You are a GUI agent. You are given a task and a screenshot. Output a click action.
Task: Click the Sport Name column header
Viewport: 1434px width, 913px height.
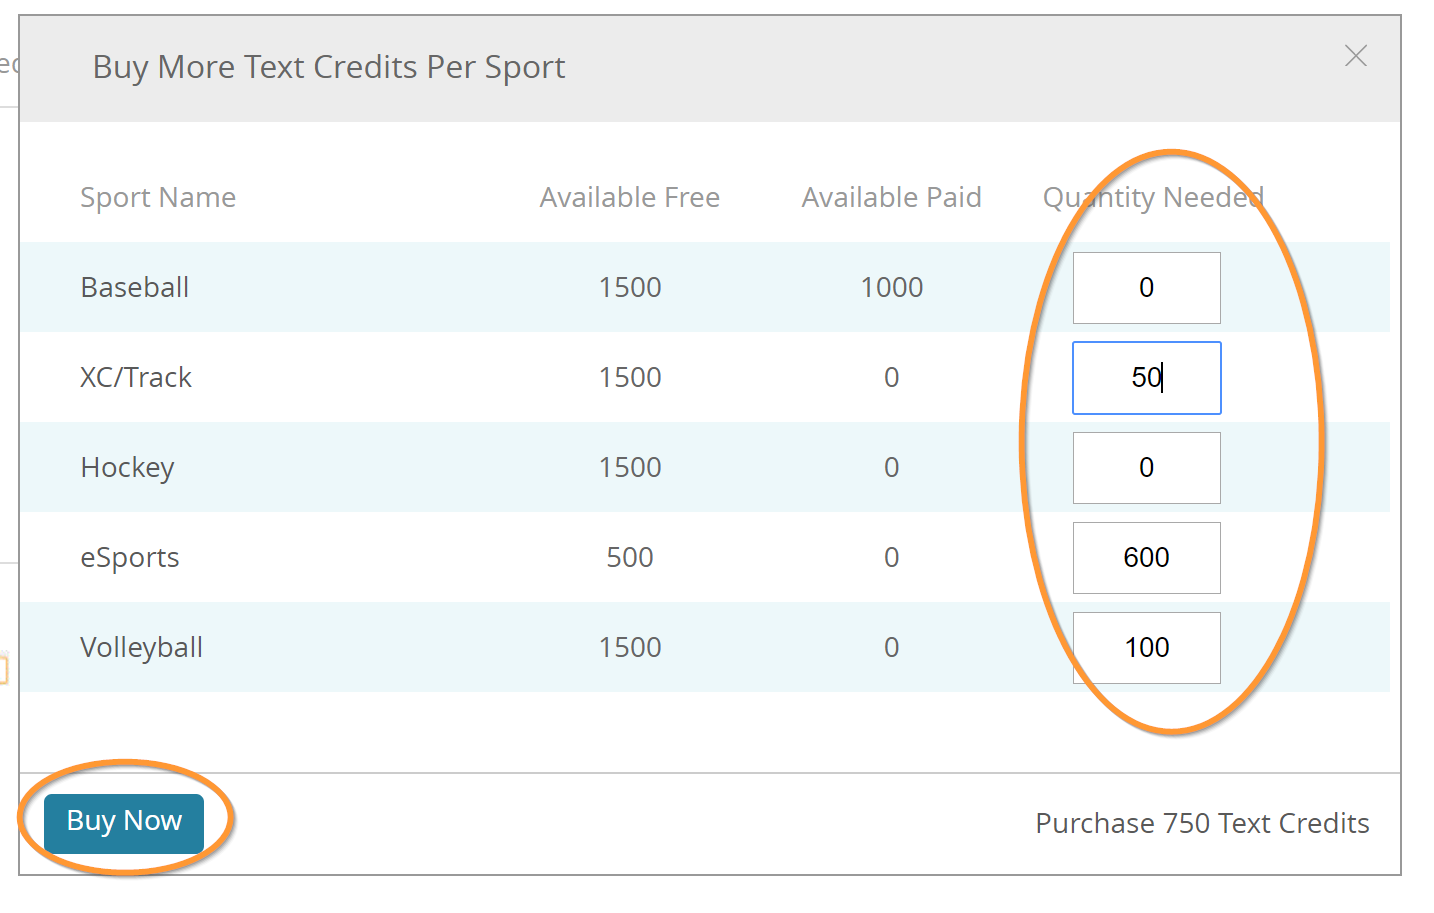coord(158,198)
